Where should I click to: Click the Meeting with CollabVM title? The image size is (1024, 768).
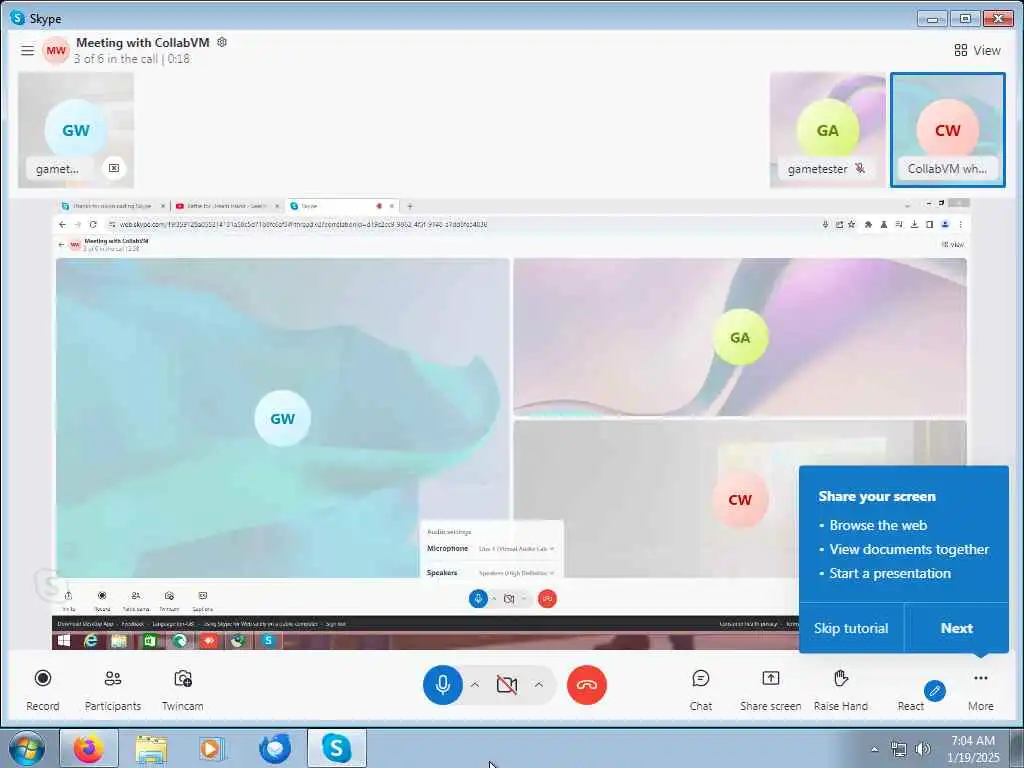coord(142,42)
